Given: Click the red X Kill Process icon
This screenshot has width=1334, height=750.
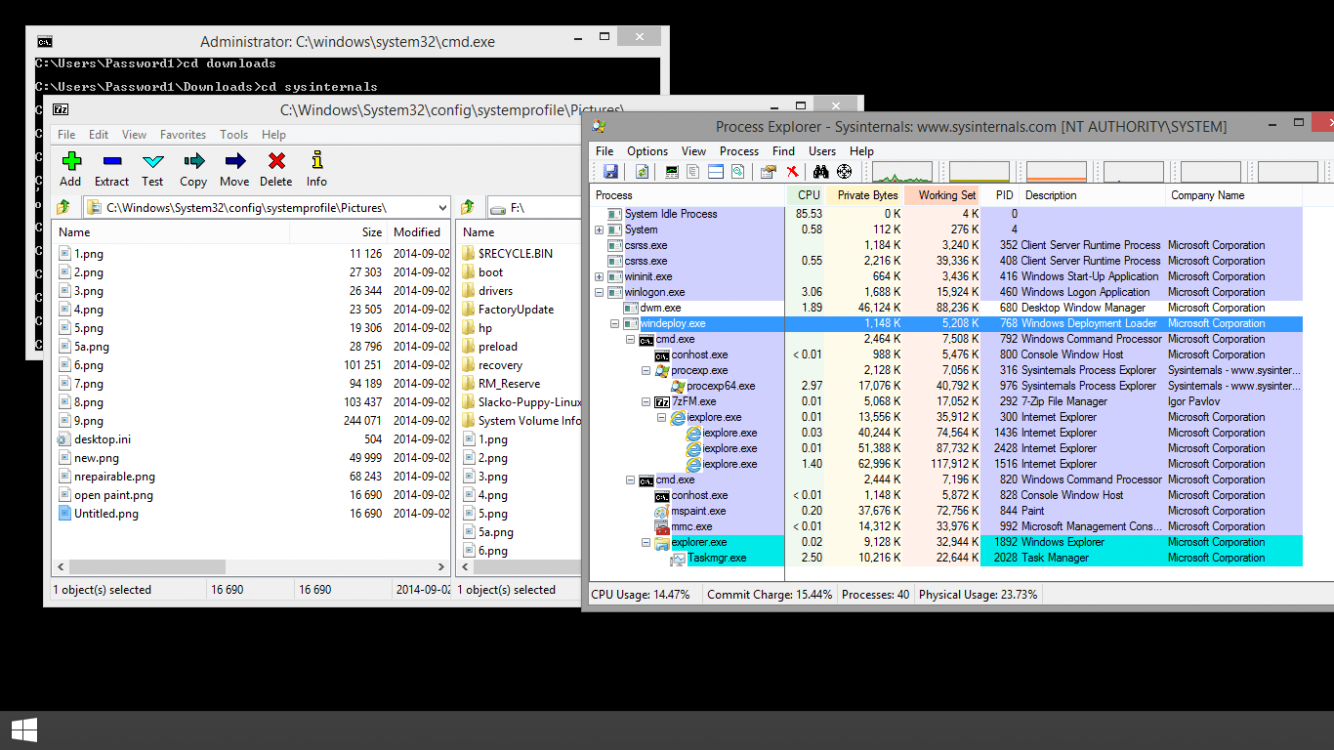Looking at the screenshot, I should [792, 172].
